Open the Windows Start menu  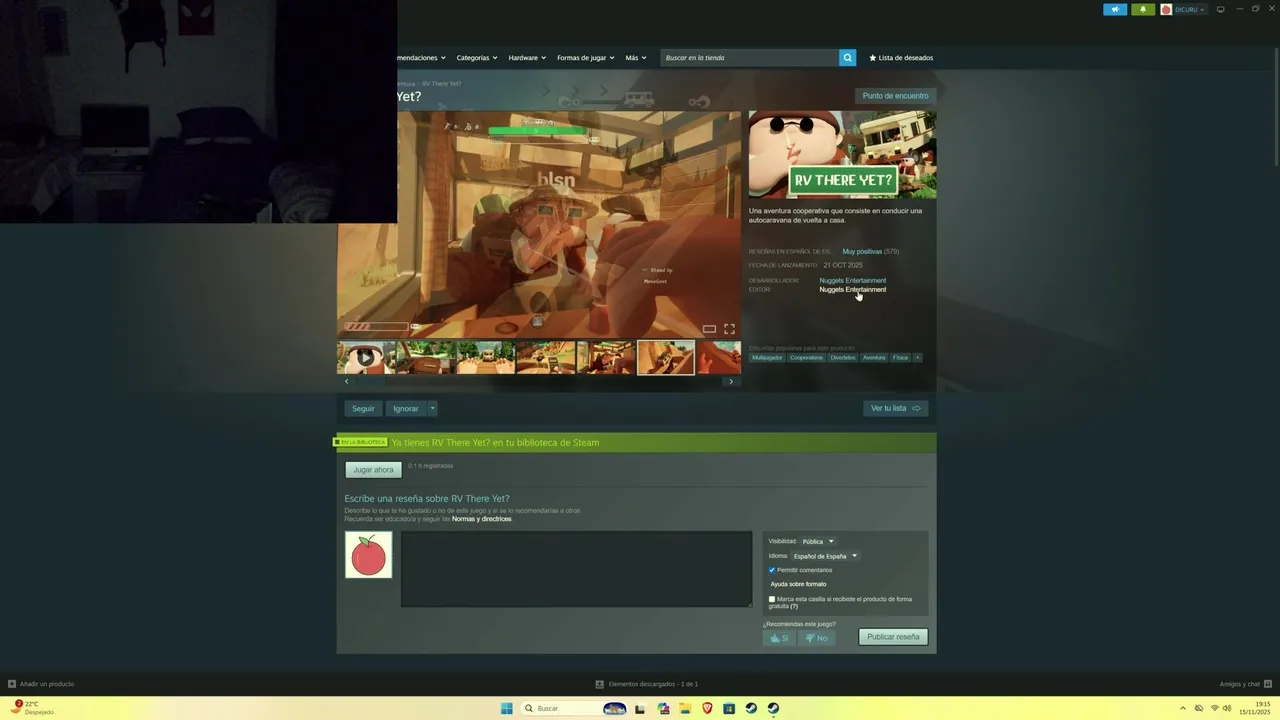pos(507,708)
